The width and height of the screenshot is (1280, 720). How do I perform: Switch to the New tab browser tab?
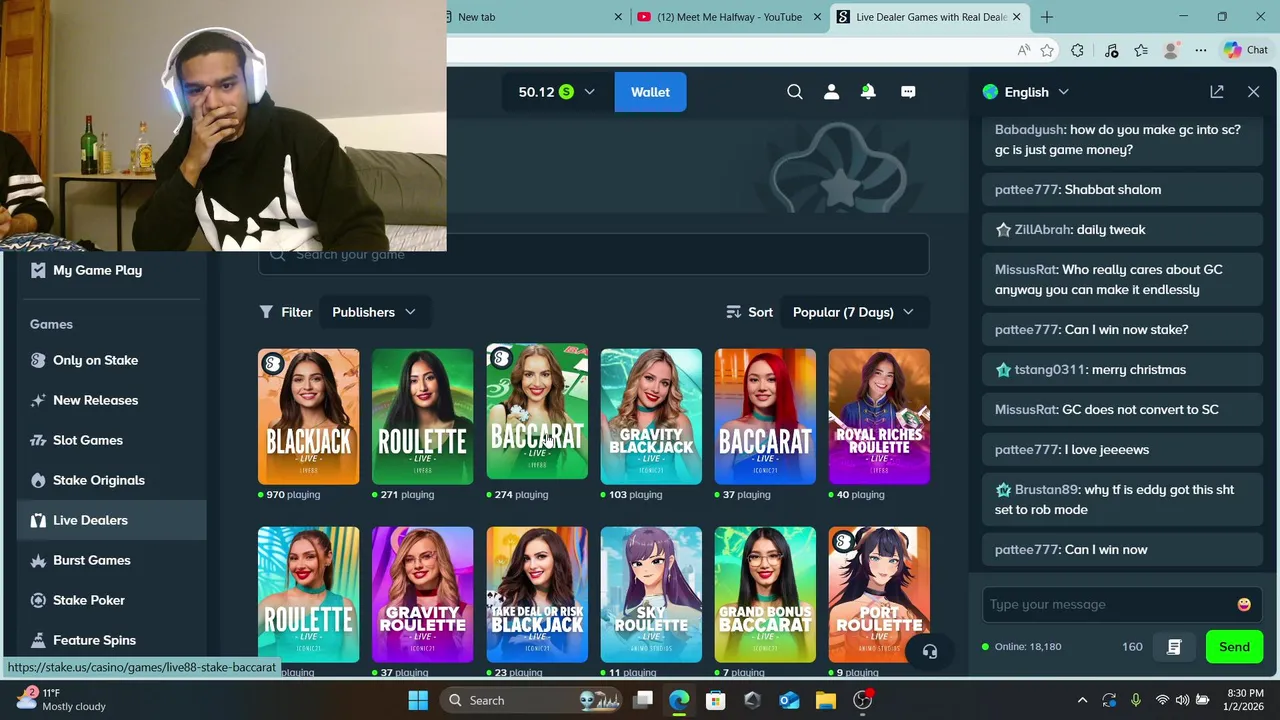(x=530, y=17)
